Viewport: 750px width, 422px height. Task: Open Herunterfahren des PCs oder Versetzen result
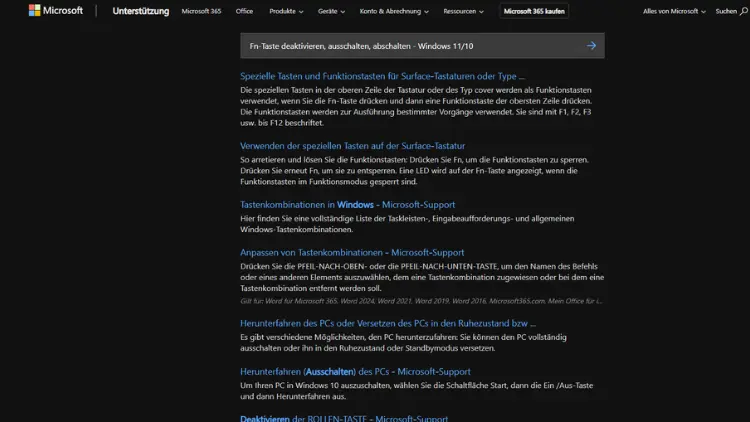click(x=388, y=323)
